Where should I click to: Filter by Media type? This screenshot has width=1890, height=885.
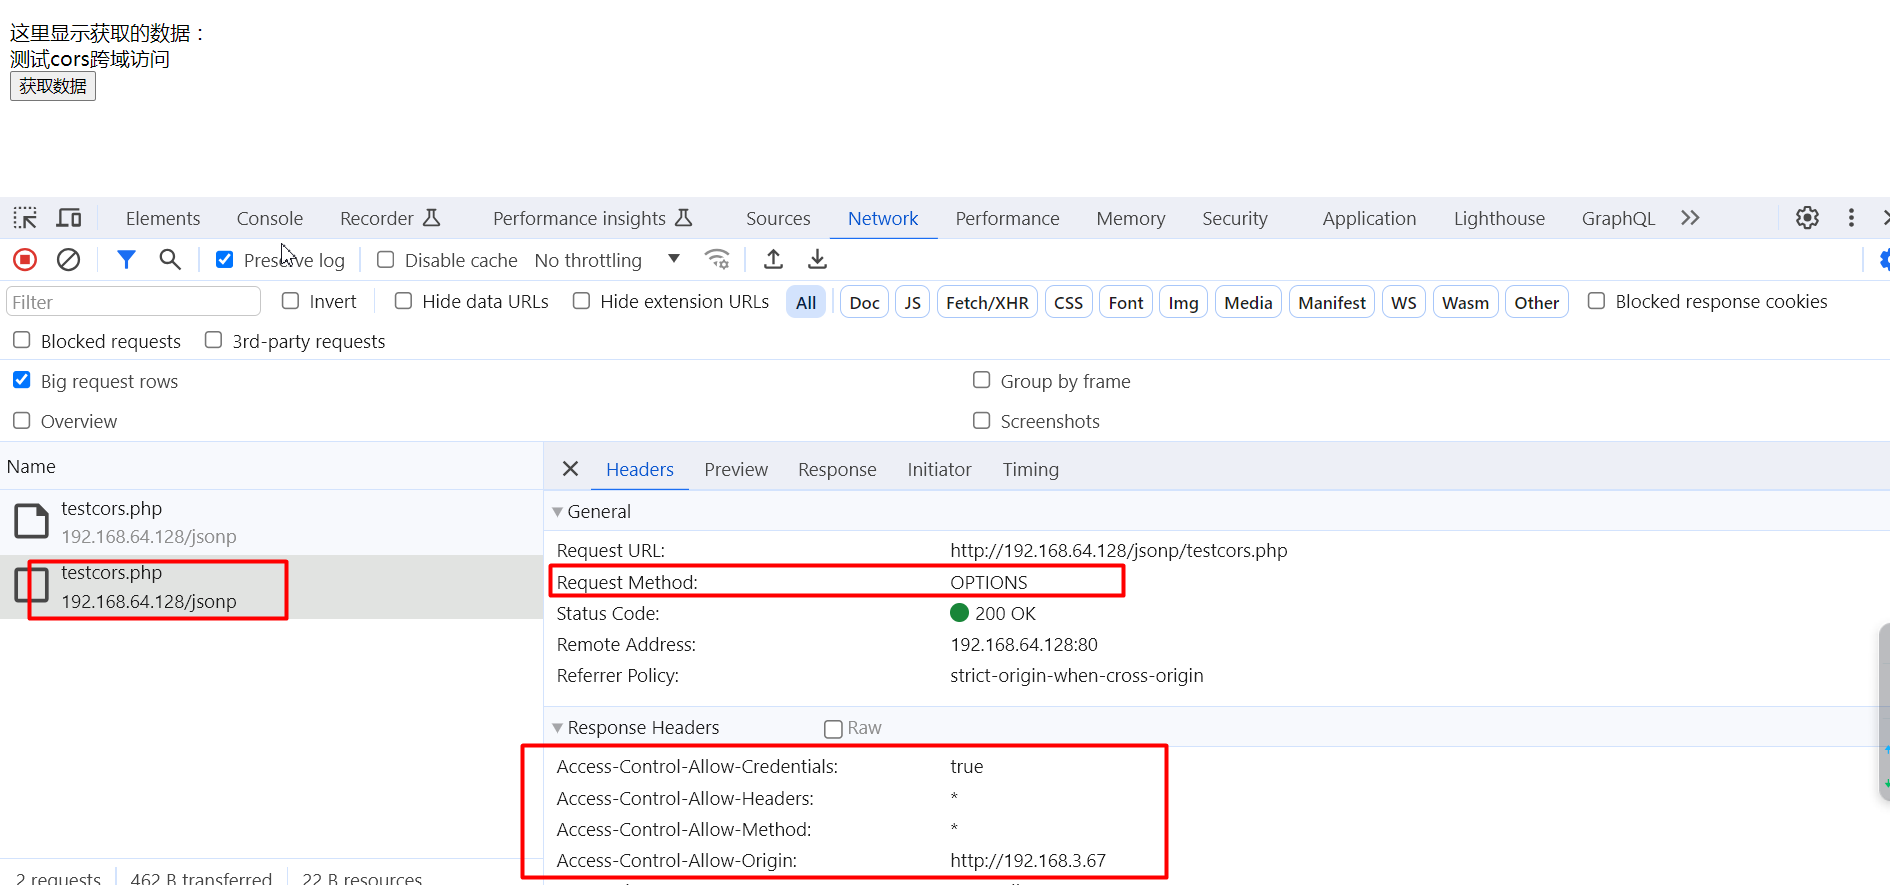pos(1248,302)
